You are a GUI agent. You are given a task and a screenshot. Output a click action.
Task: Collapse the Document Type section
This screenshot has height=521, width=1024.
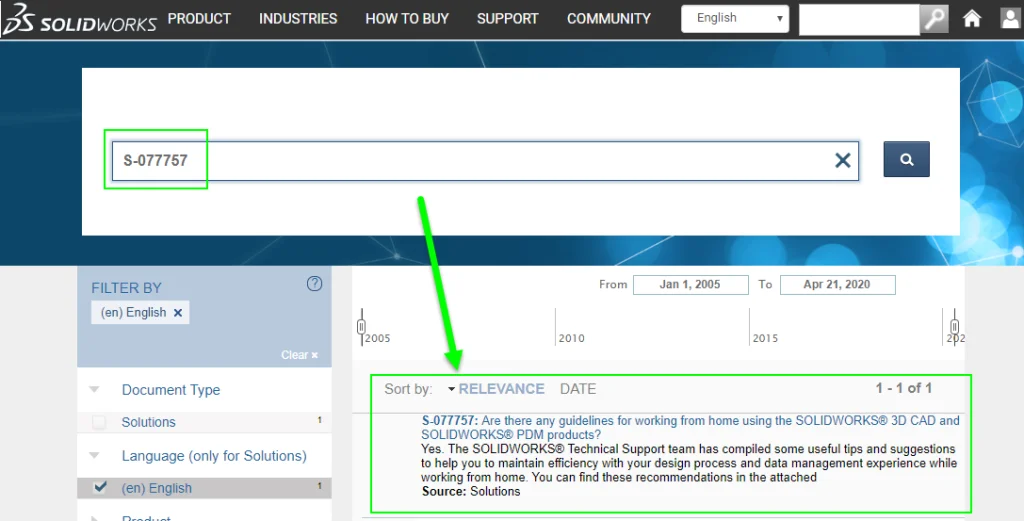click(x=95, y=390)
